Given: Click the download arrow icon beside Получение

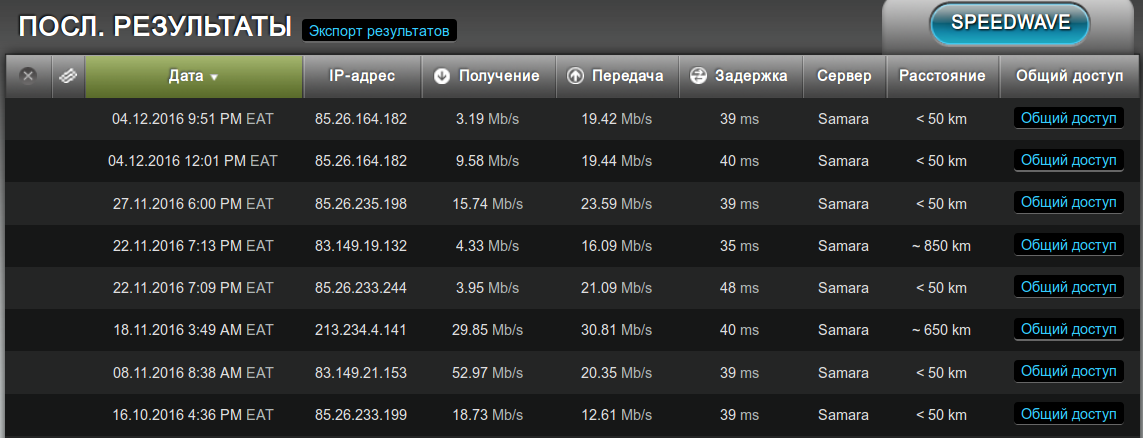Looking at the screenshot, I should coord(442,76).
